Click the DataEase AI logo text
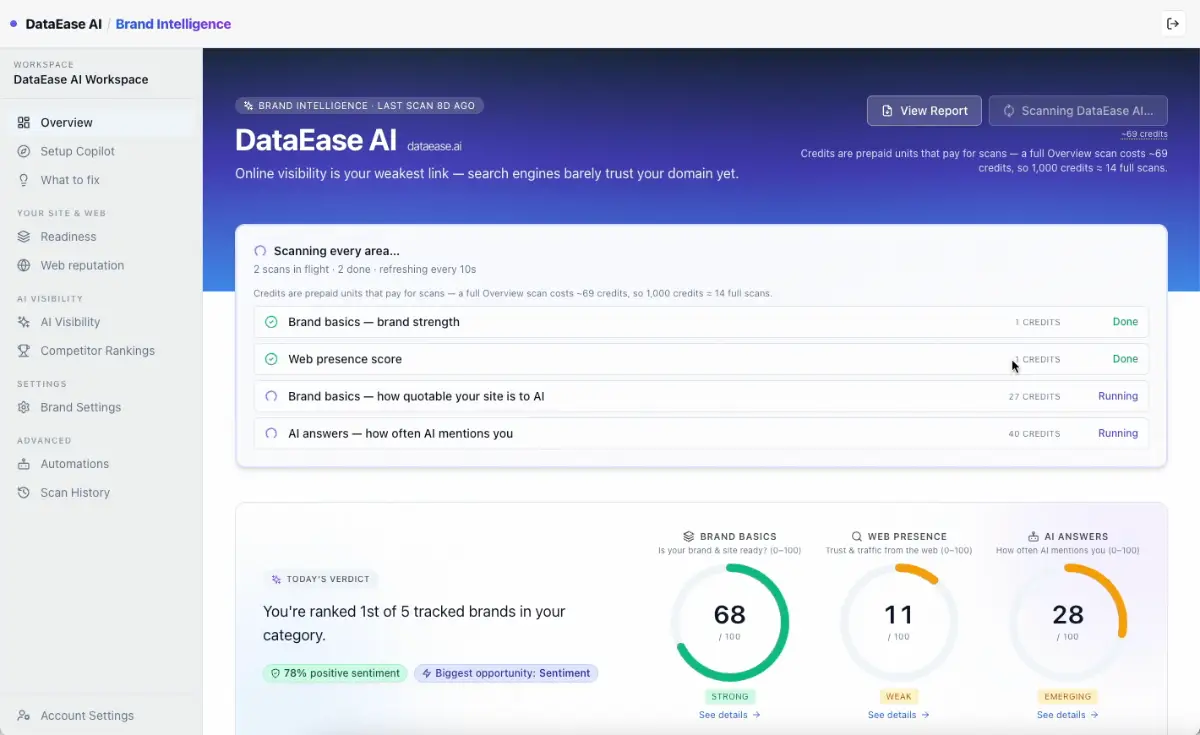The width and height of the screenshot is (1200, 735). 62,24
